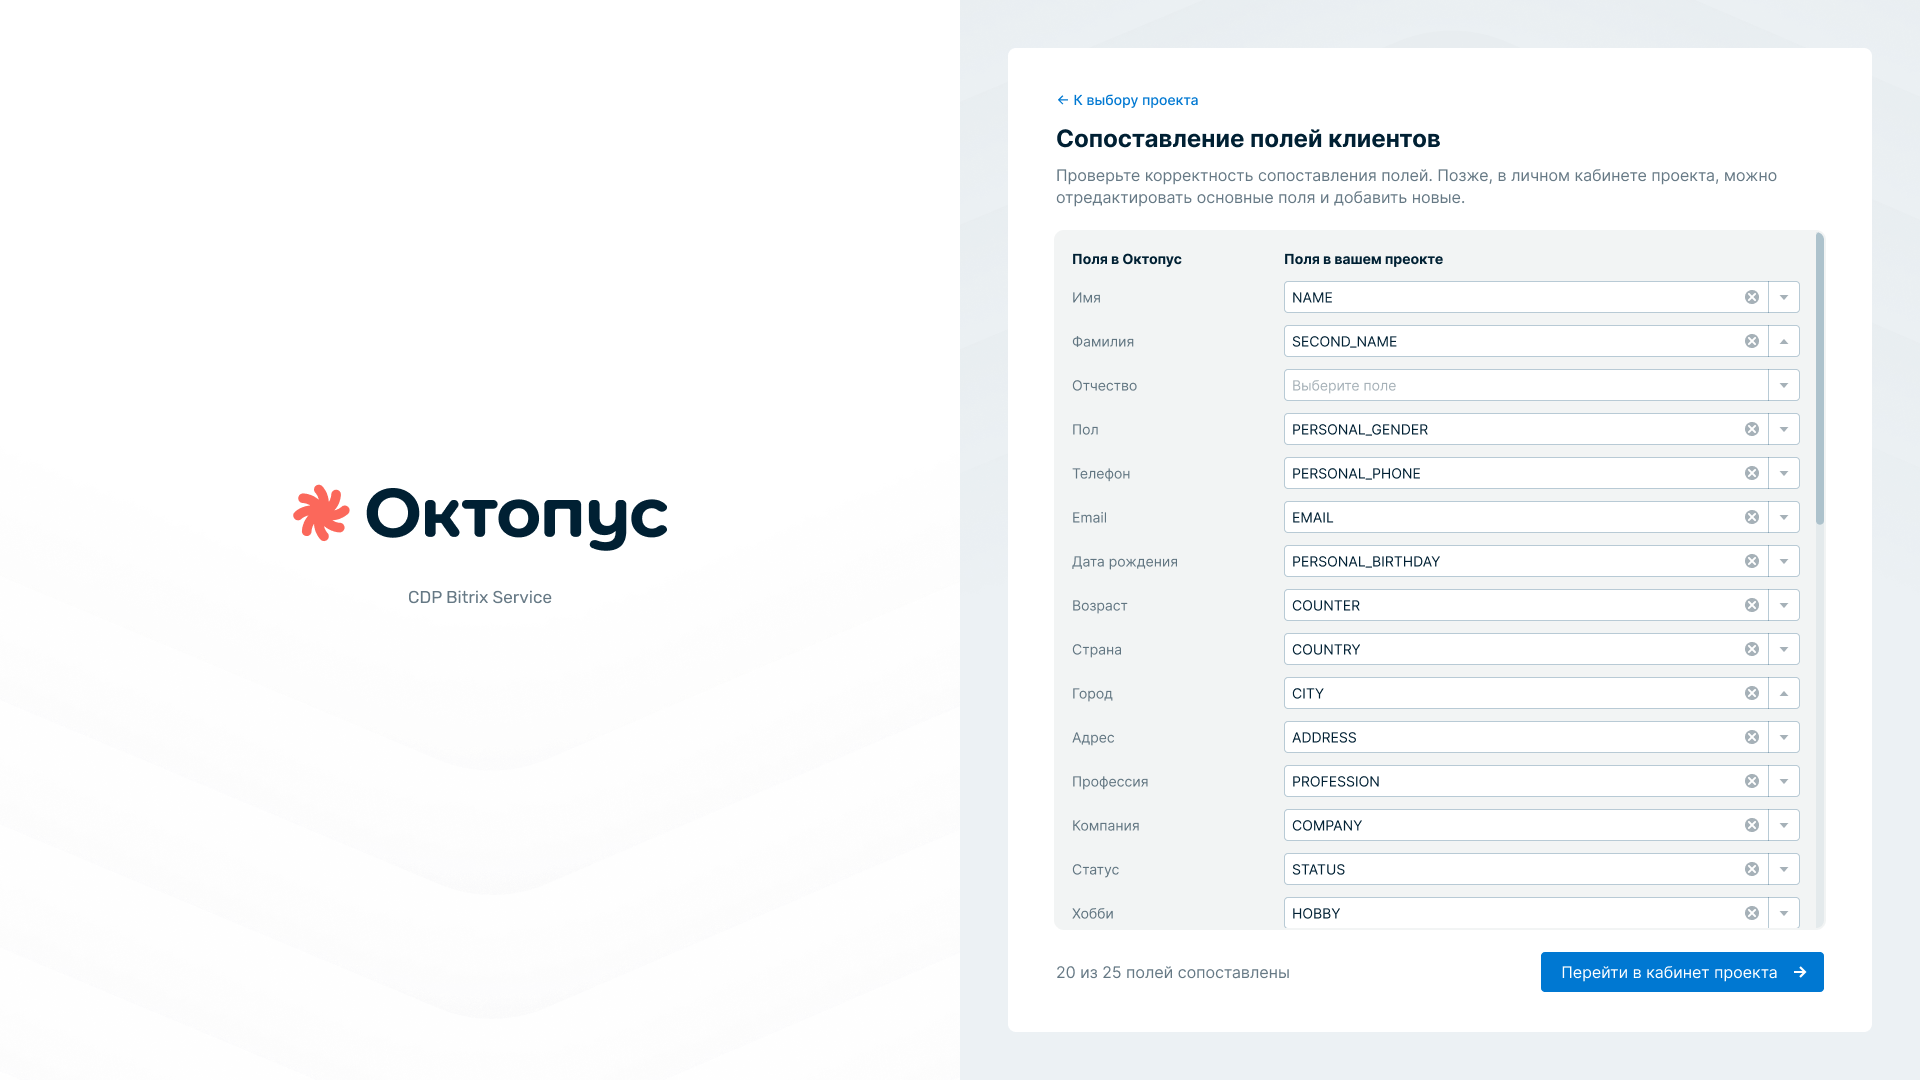Collapse the Город dropdown arrow

[1784, 693]
